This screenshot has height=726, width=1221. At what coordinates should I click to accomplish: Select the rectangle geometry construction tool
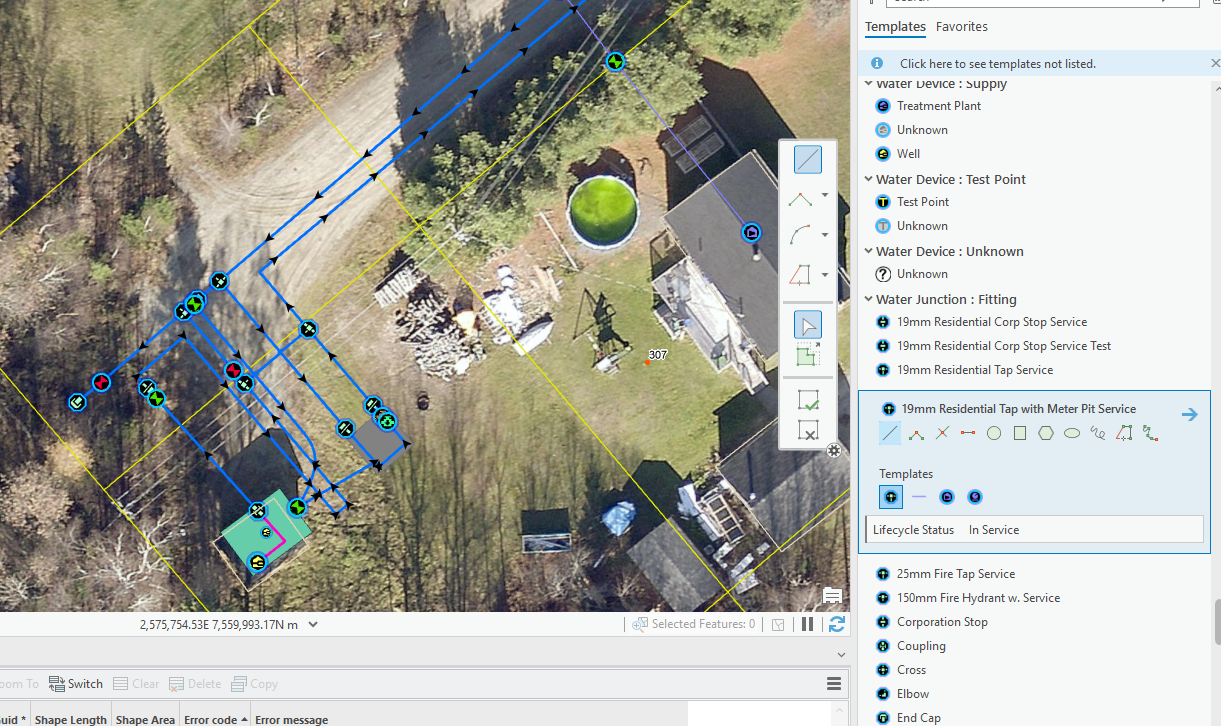[x=1019, y=432]
